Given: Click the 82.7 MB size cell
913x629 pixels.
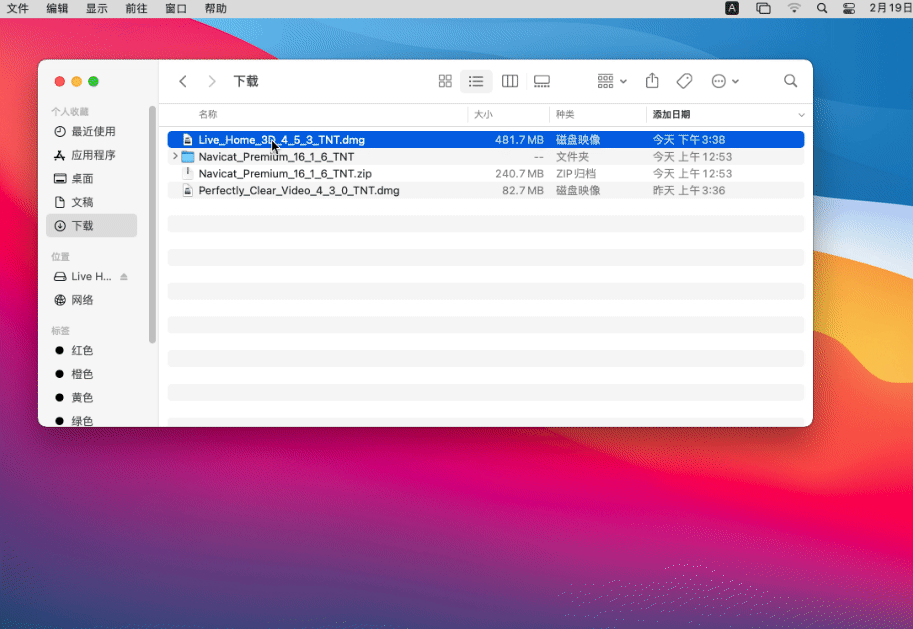Looking at the screenshot, I should point(522,190).
